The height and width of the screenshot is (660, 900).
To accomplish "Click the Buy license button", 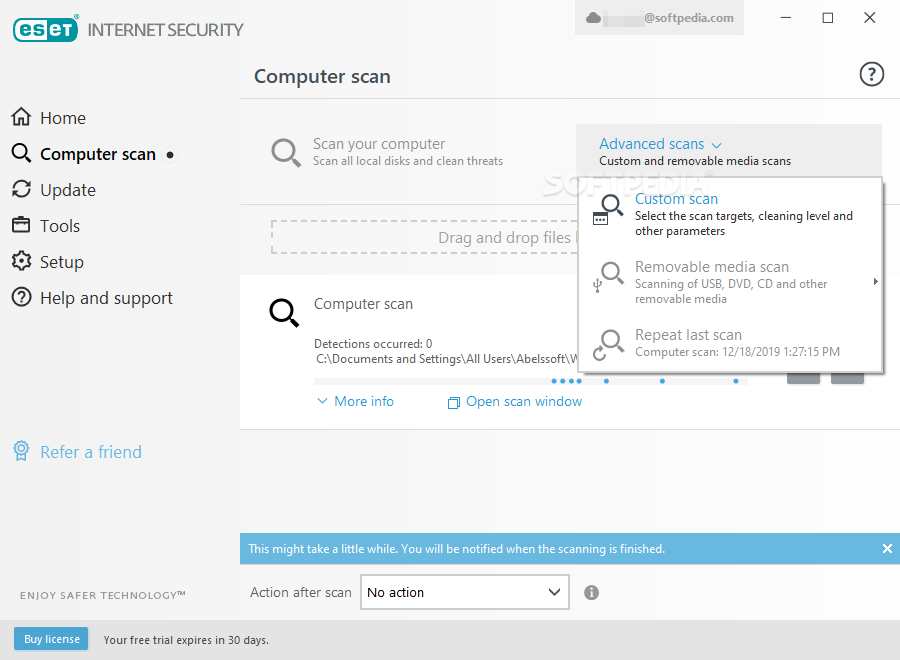I will coord(51,639).
